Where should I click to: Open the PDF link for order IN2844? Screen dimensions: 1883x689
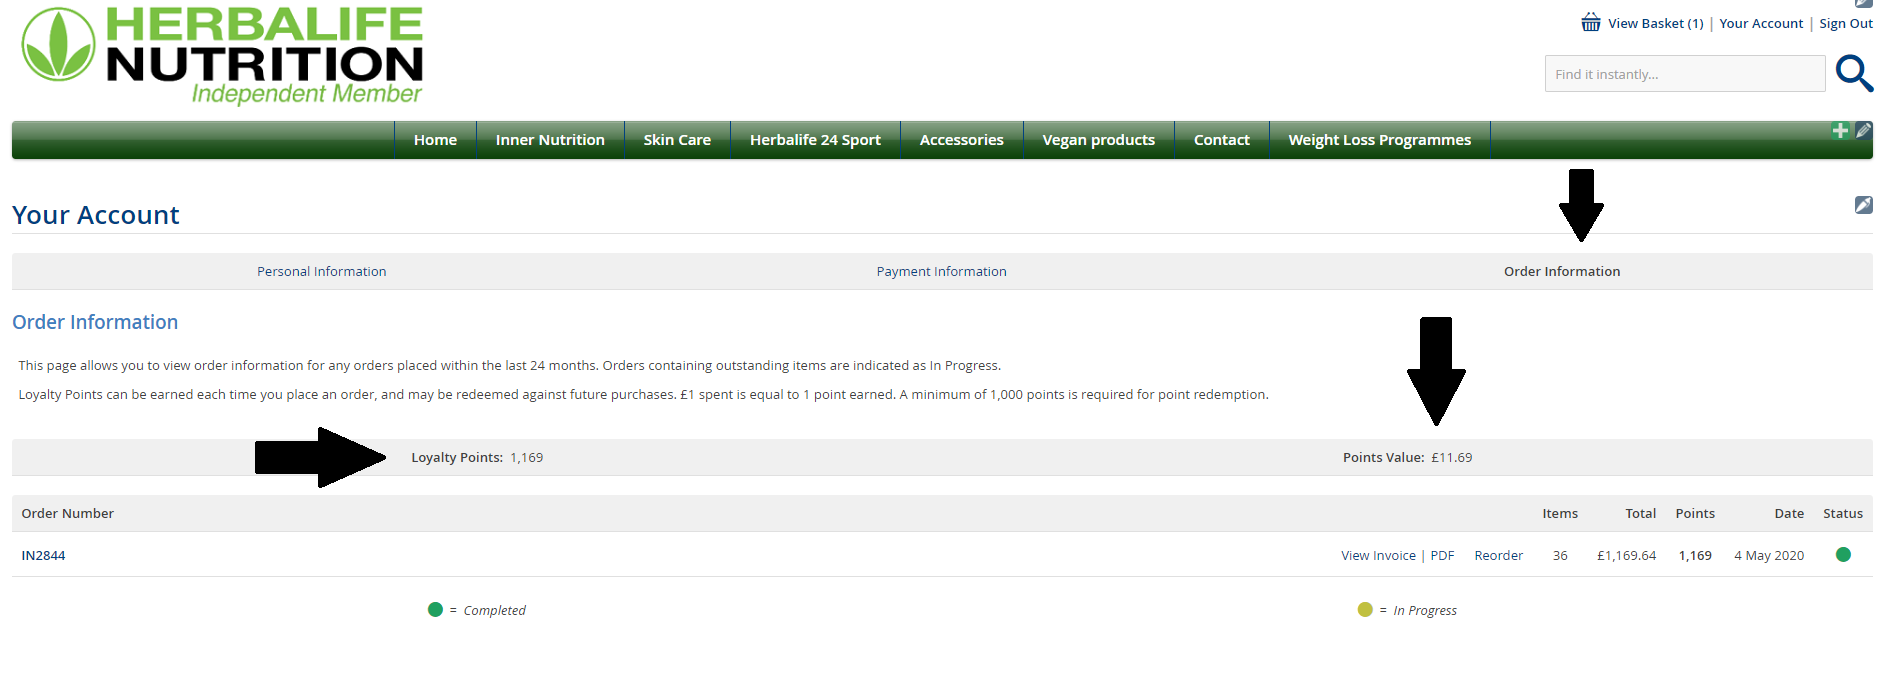tap(1442, 556)
